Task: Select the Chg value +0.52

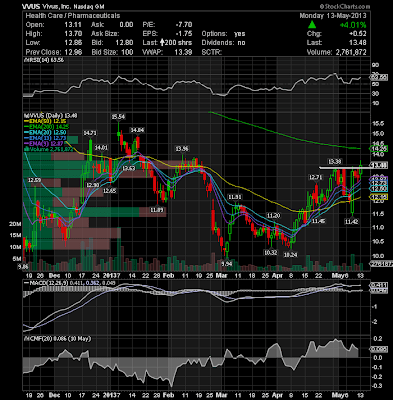Action: (357, 34)
